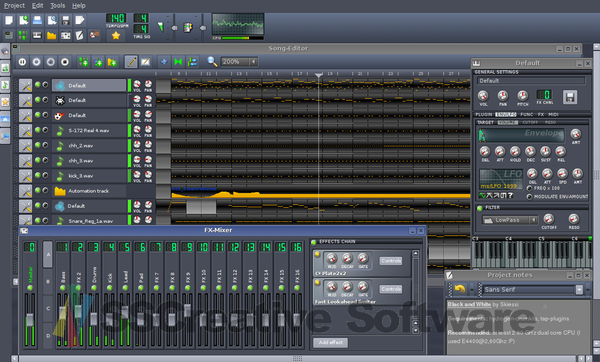
Task: Add a sample track
Action: coord(98,62)
